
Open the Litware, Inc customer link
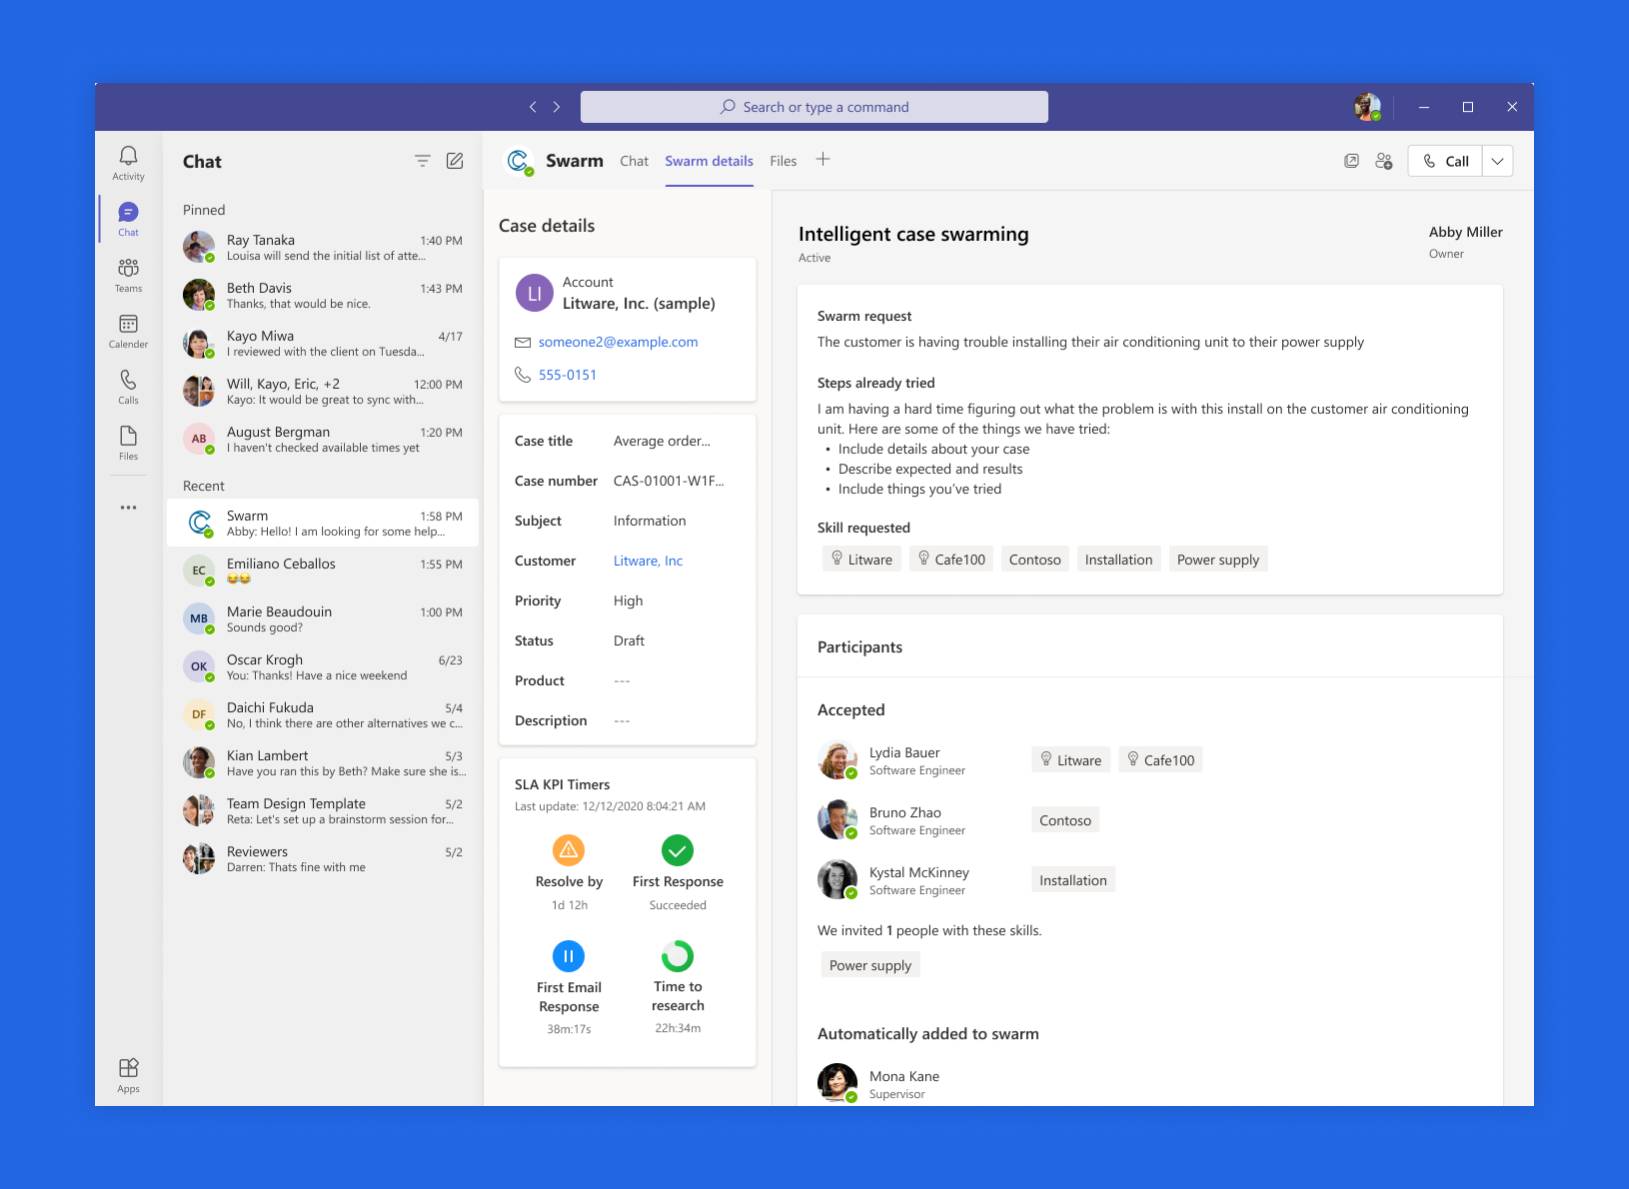[648, 561]
